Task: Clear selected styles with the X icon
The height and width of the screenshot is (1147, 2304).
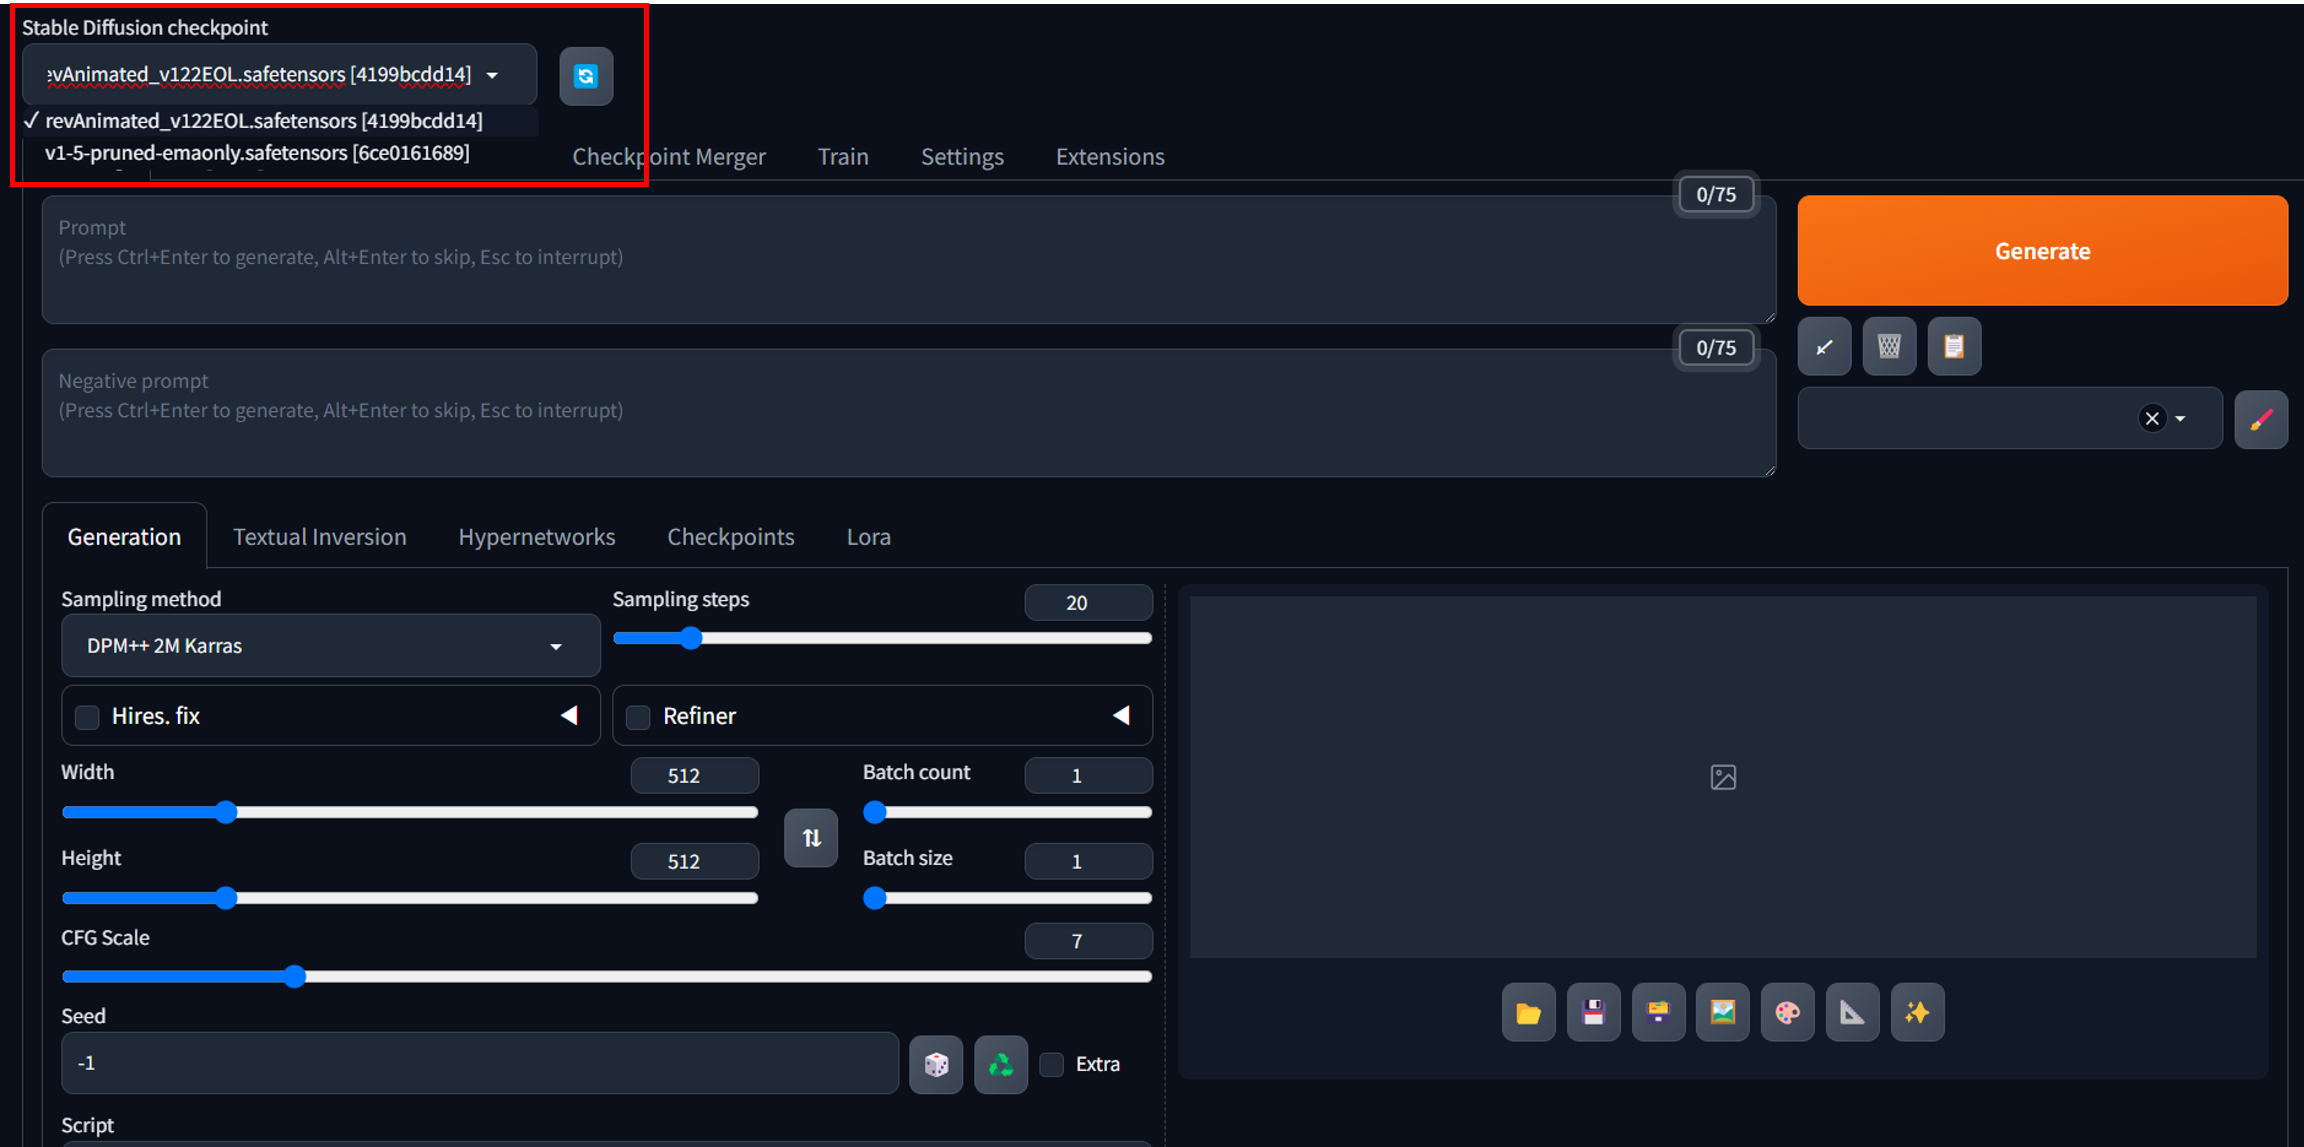Action: tap(2152, 418)
